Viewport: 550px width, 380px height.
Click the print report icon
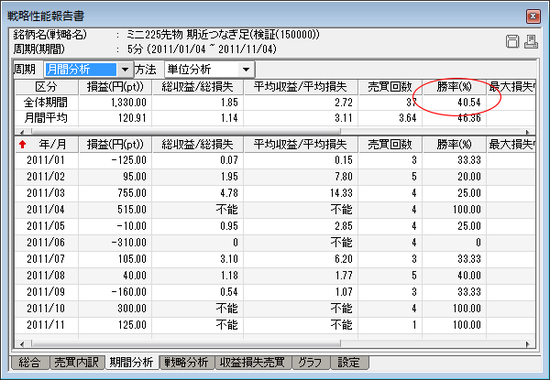coord(531,42)
